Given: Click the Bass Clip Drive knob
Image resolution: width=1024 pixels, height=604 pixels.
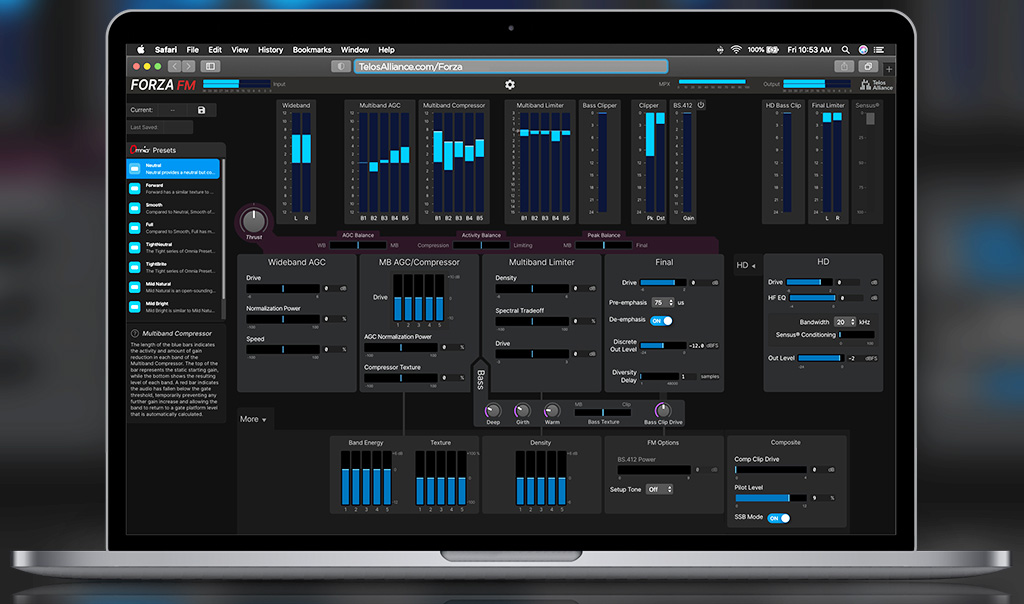Looking at the screenshot, I should [663, 410].
